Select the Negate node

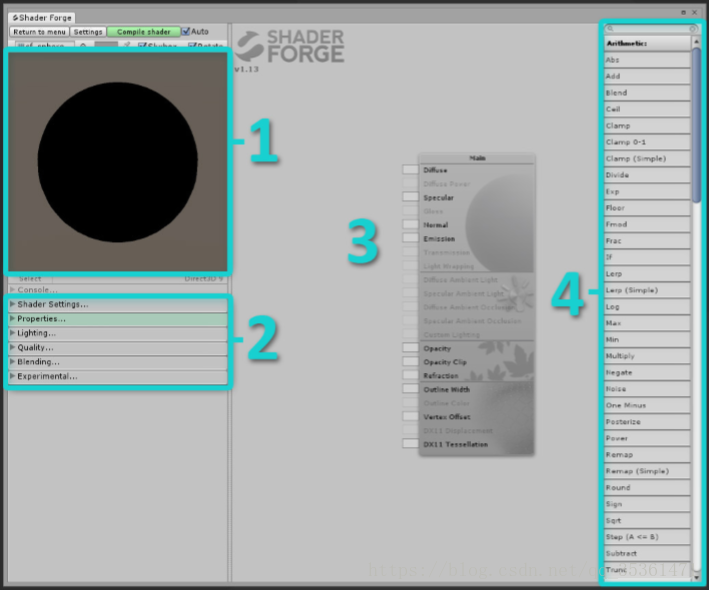(648, 373)
